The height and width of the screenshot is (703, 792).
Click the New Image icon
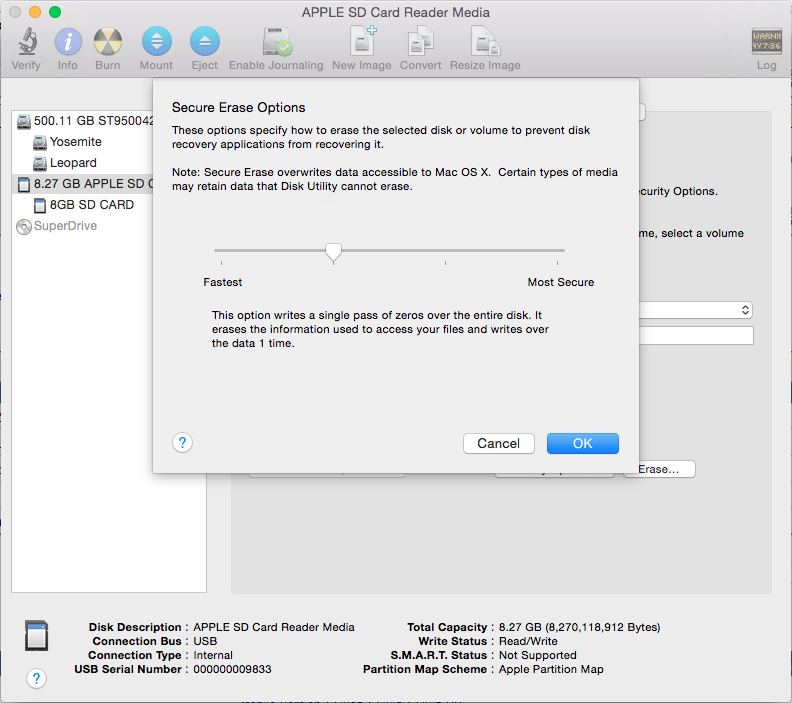coord(363,40)
